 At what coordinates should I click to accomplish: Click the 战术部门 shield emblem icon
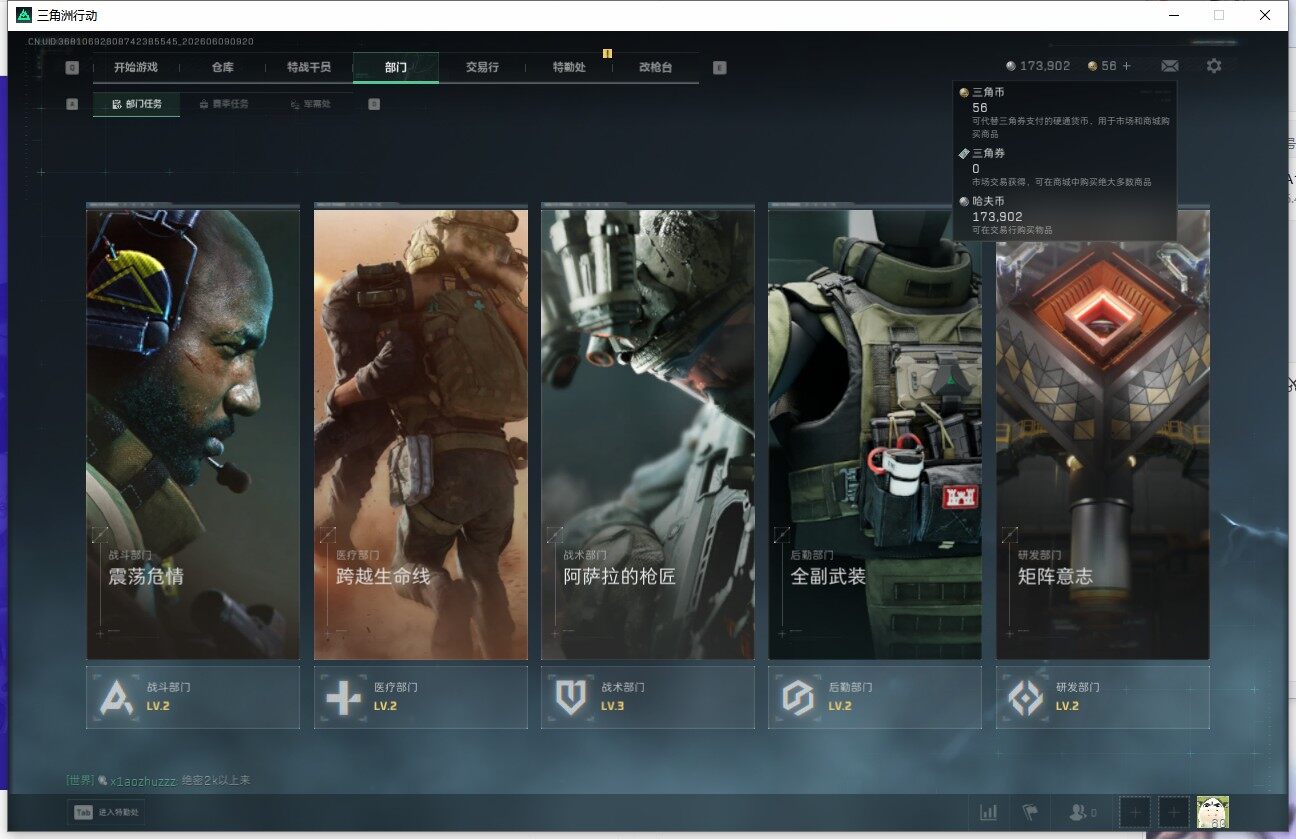[571, 698]
